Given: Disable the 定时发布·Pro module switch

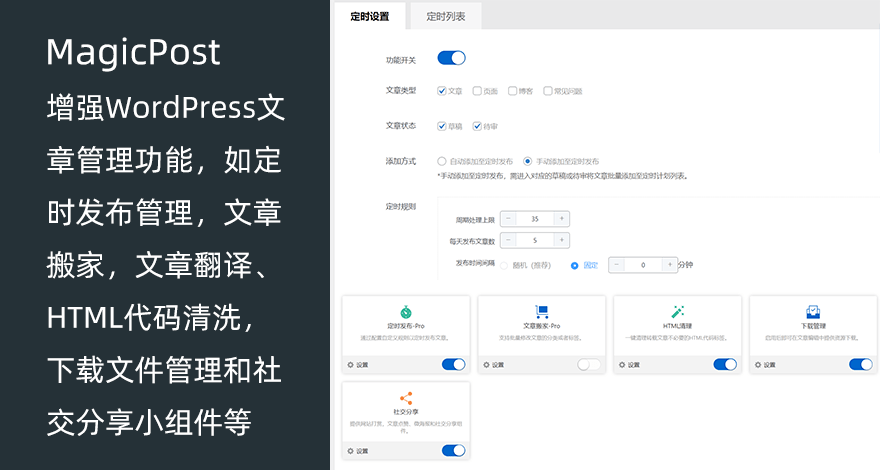Looking at the screenshot, I should [x=453, y=364].
